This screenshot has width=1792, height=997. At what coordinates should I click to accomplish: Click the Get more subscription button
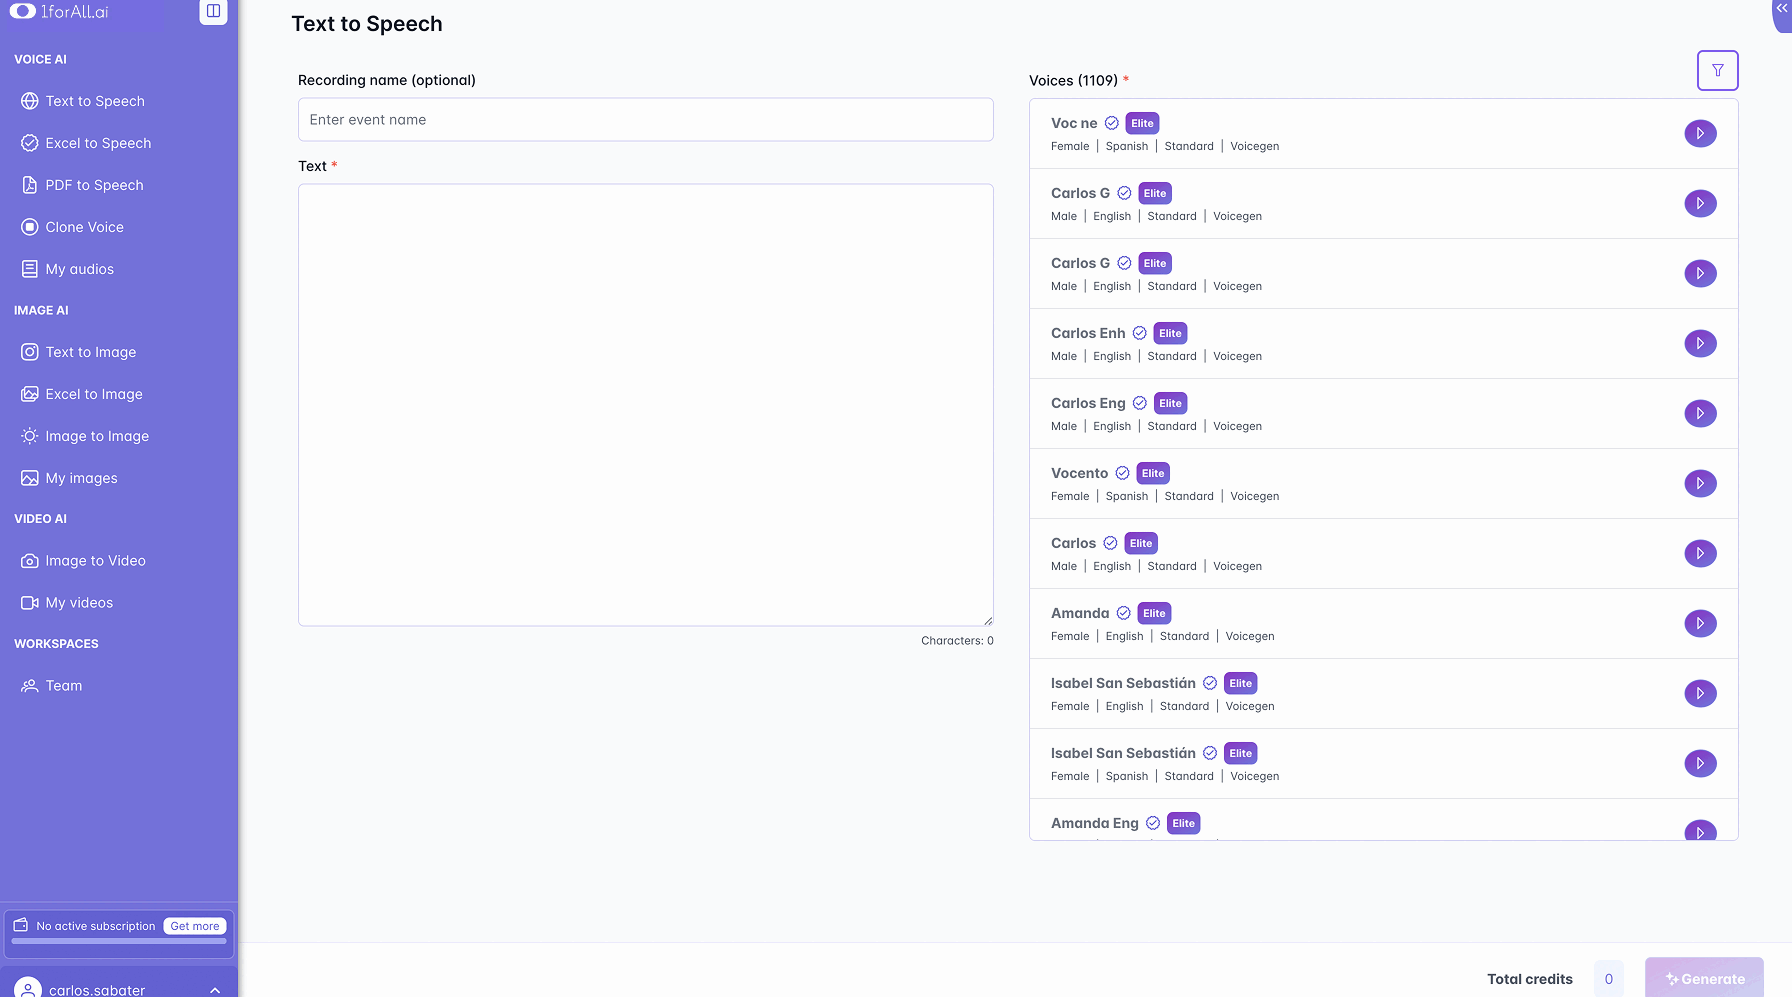click(x=194, y=926)
